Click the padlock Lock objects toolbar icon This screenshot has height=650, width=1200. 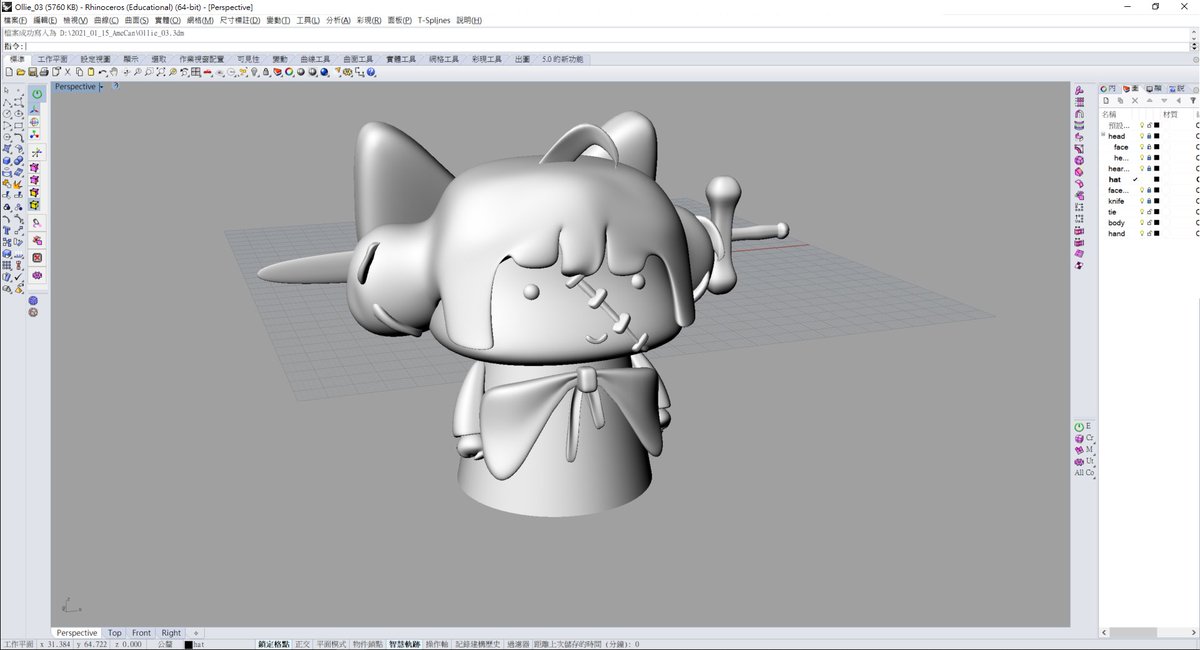pos(266,72)
